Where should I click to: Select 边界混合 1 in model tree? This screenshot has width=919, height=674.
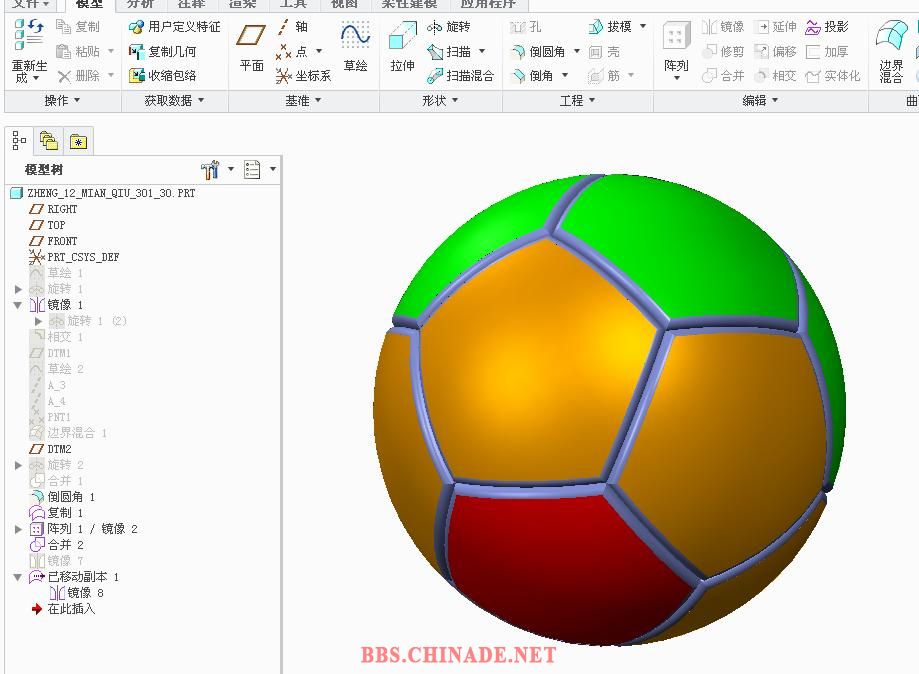(x=68, y=433)
